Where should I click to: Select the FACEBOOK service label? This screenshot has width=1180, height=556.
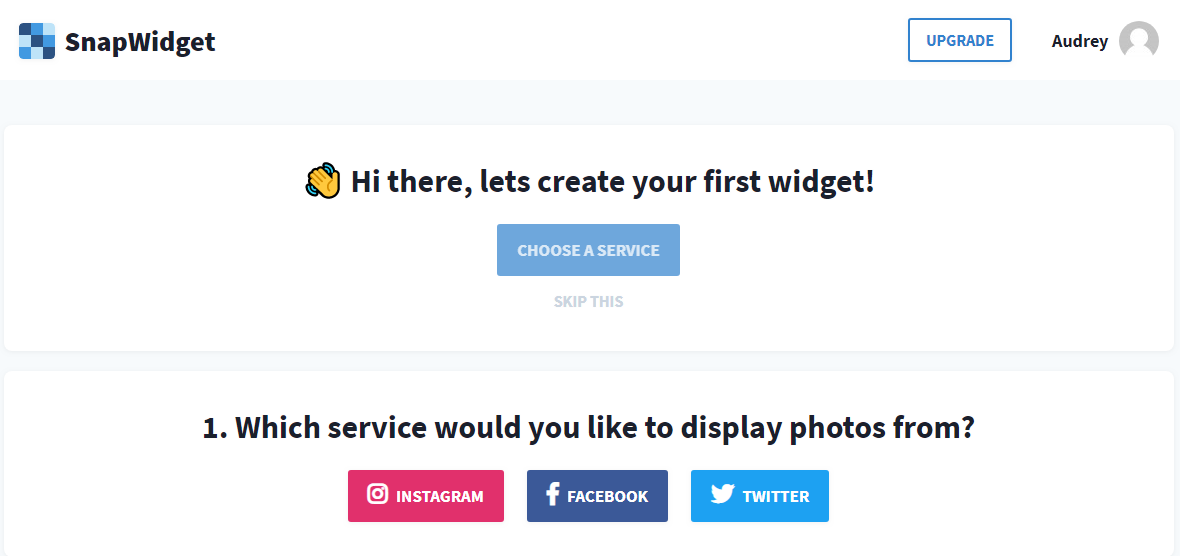[607, 497]
